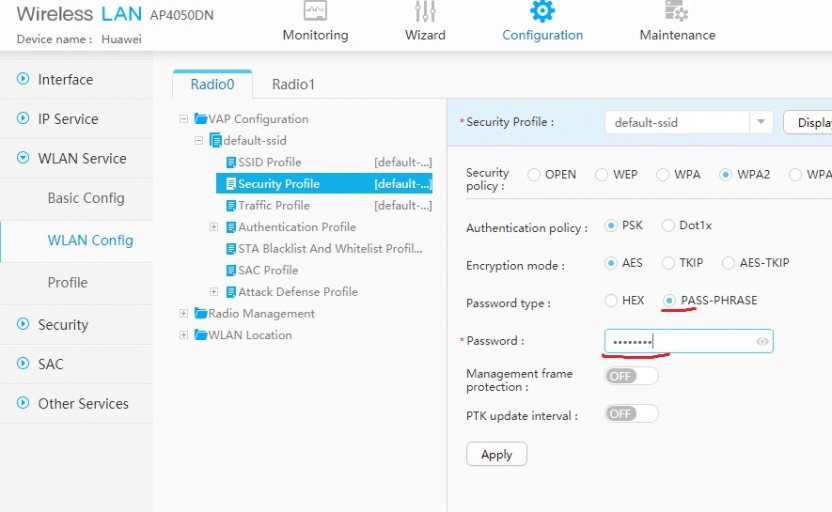
Task: Click the Apply button
Action: (x=496, y=454)
